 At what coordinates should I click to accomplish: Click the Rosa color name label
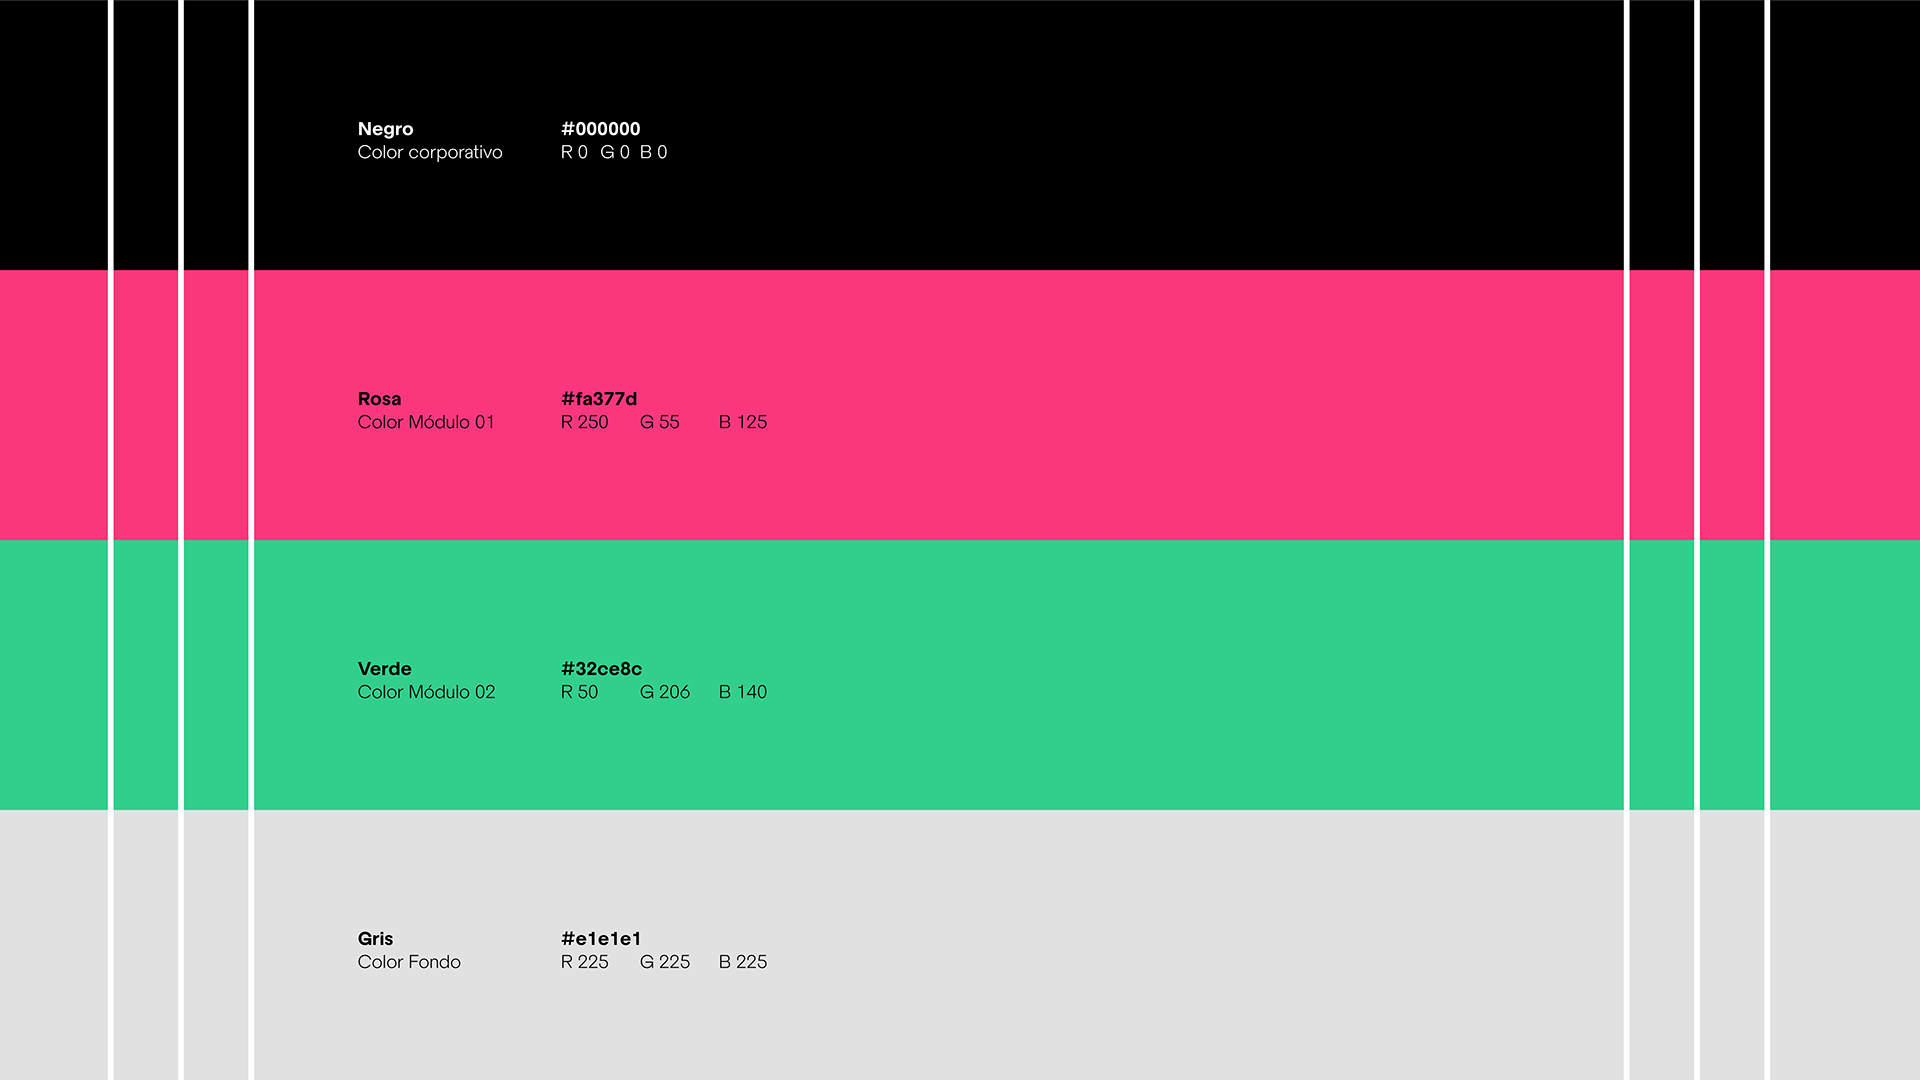(x=379, y=399)
